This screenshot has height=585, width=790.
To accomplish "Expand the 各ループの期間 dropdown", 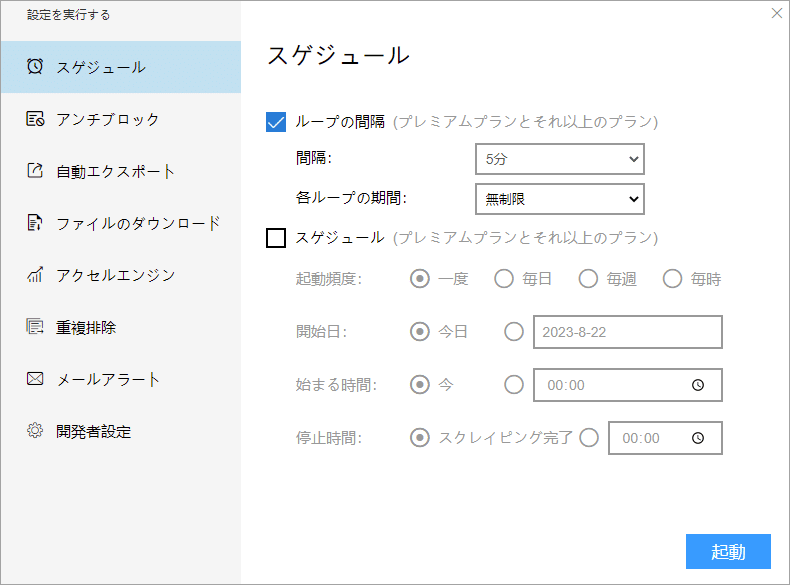I will [559, 199].
